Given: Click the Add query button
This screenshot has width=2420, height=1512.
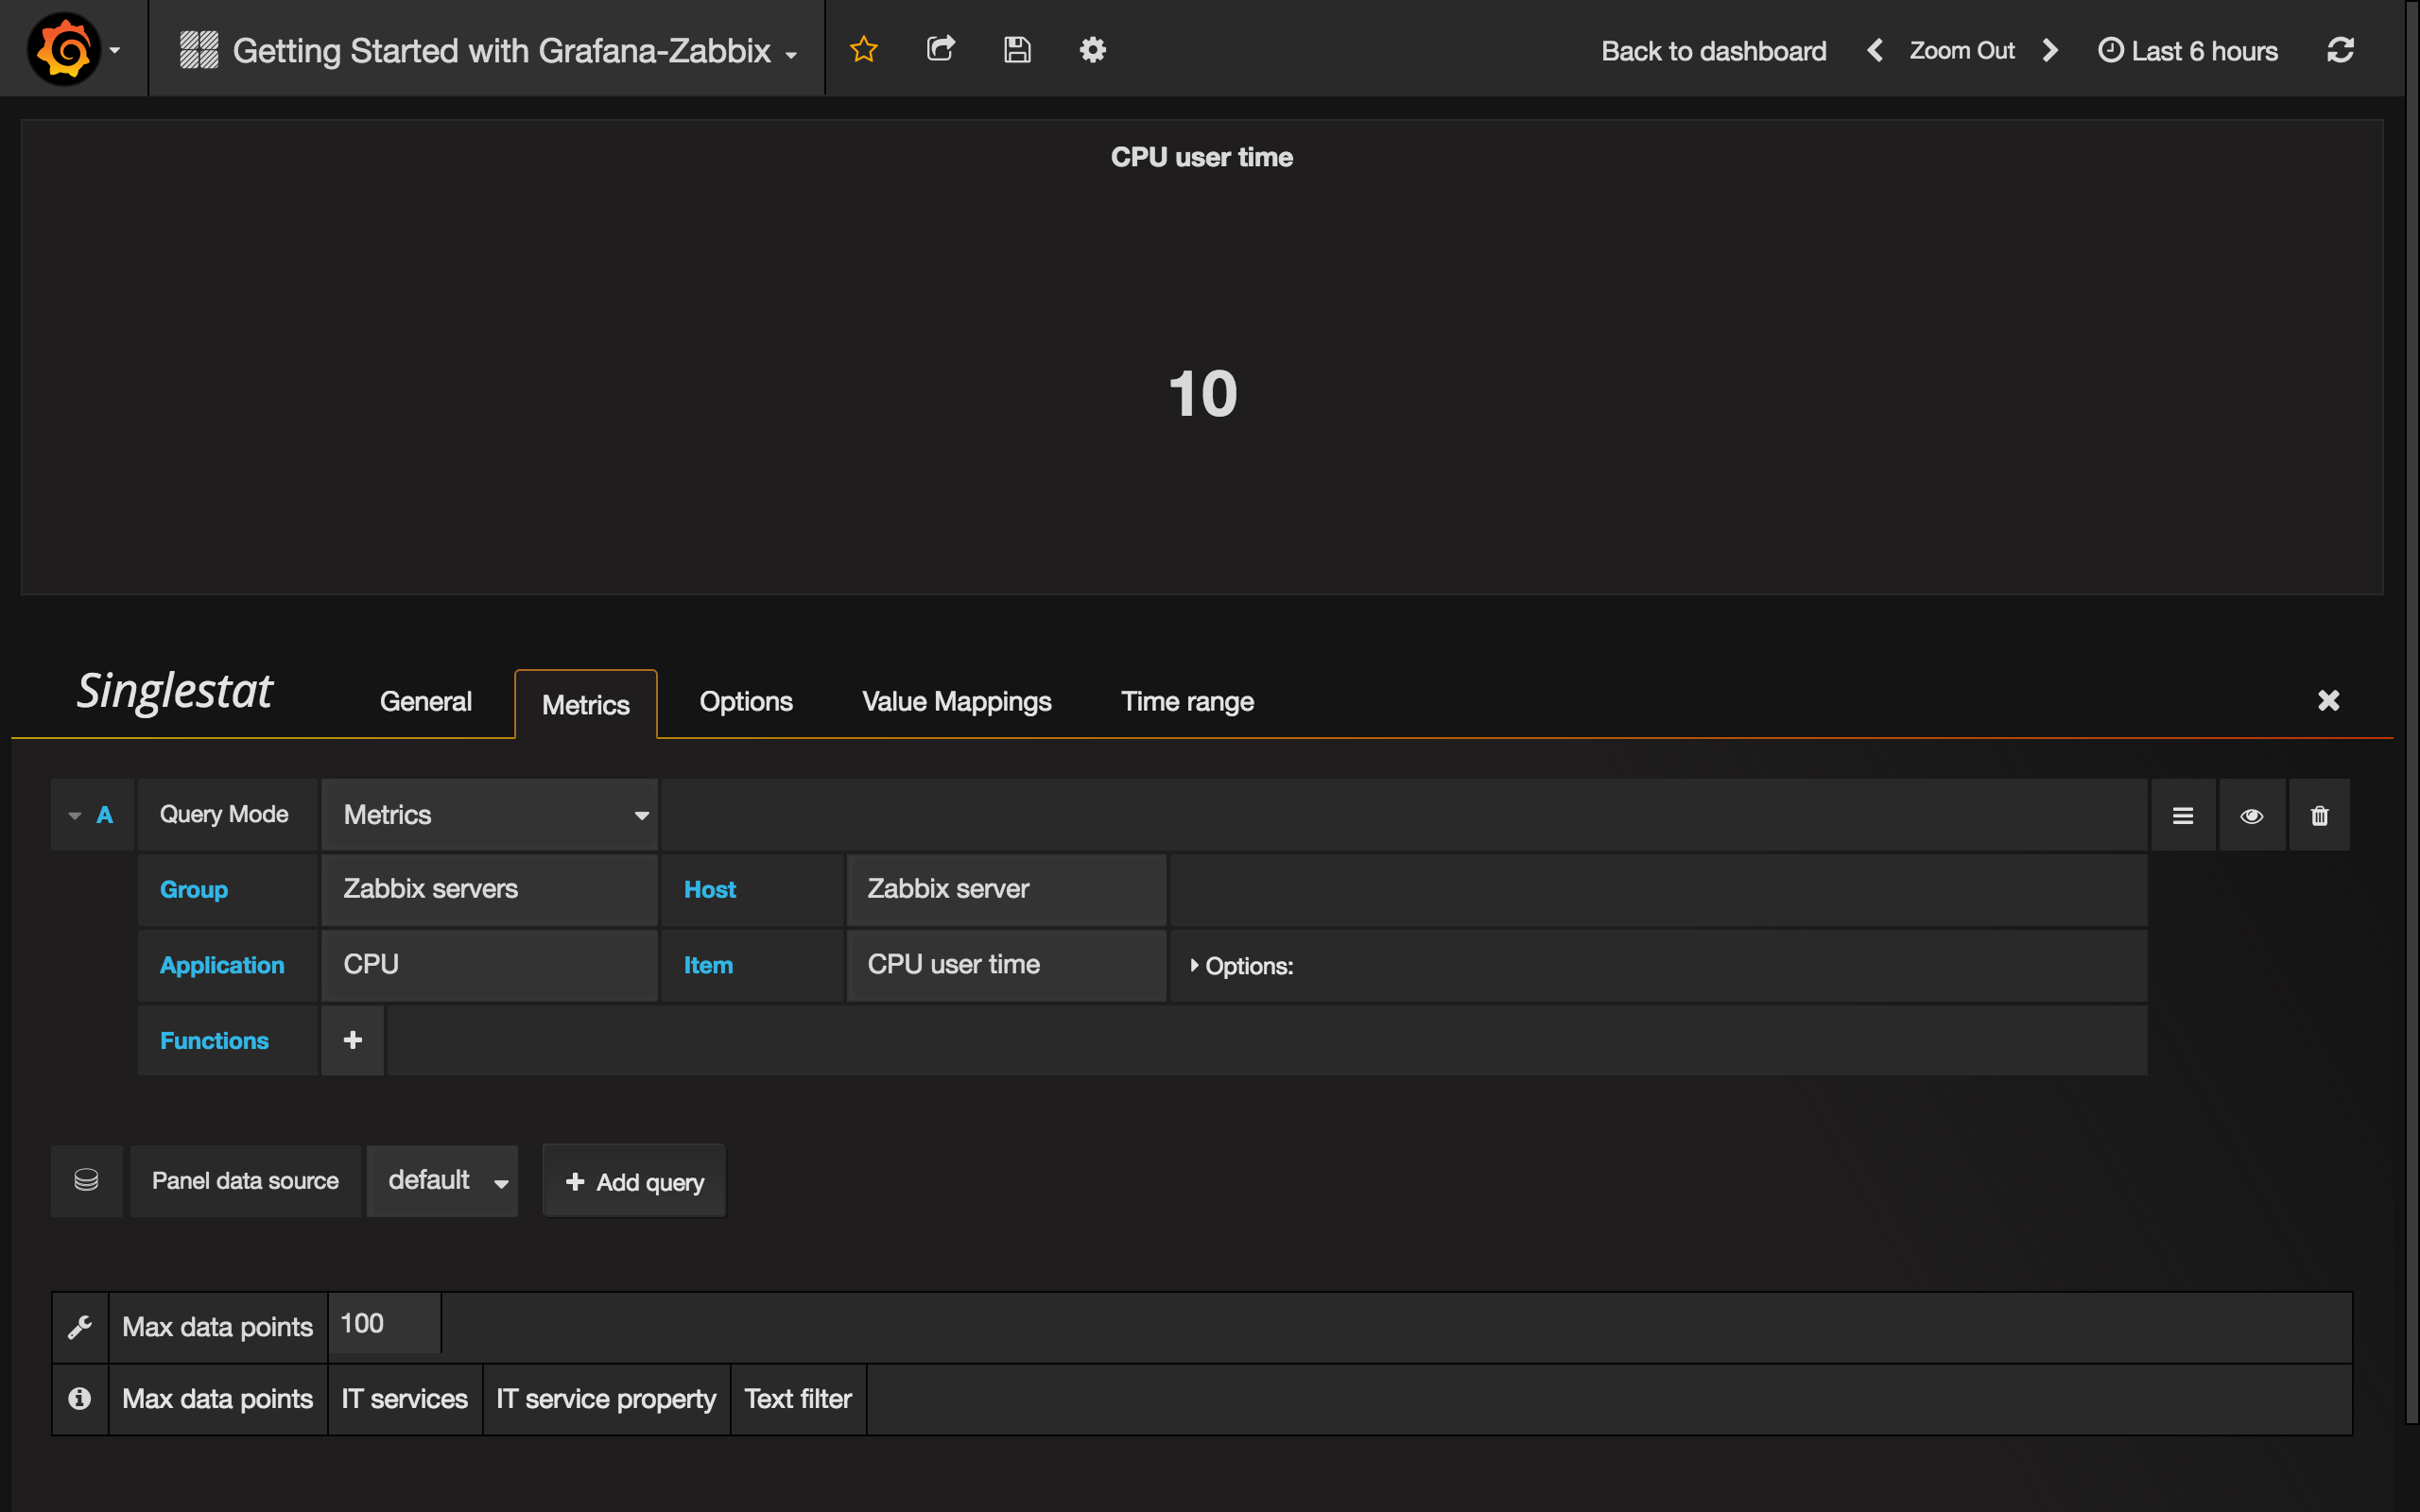Looking at the screenshot, I should click(x=634, y=1181).
